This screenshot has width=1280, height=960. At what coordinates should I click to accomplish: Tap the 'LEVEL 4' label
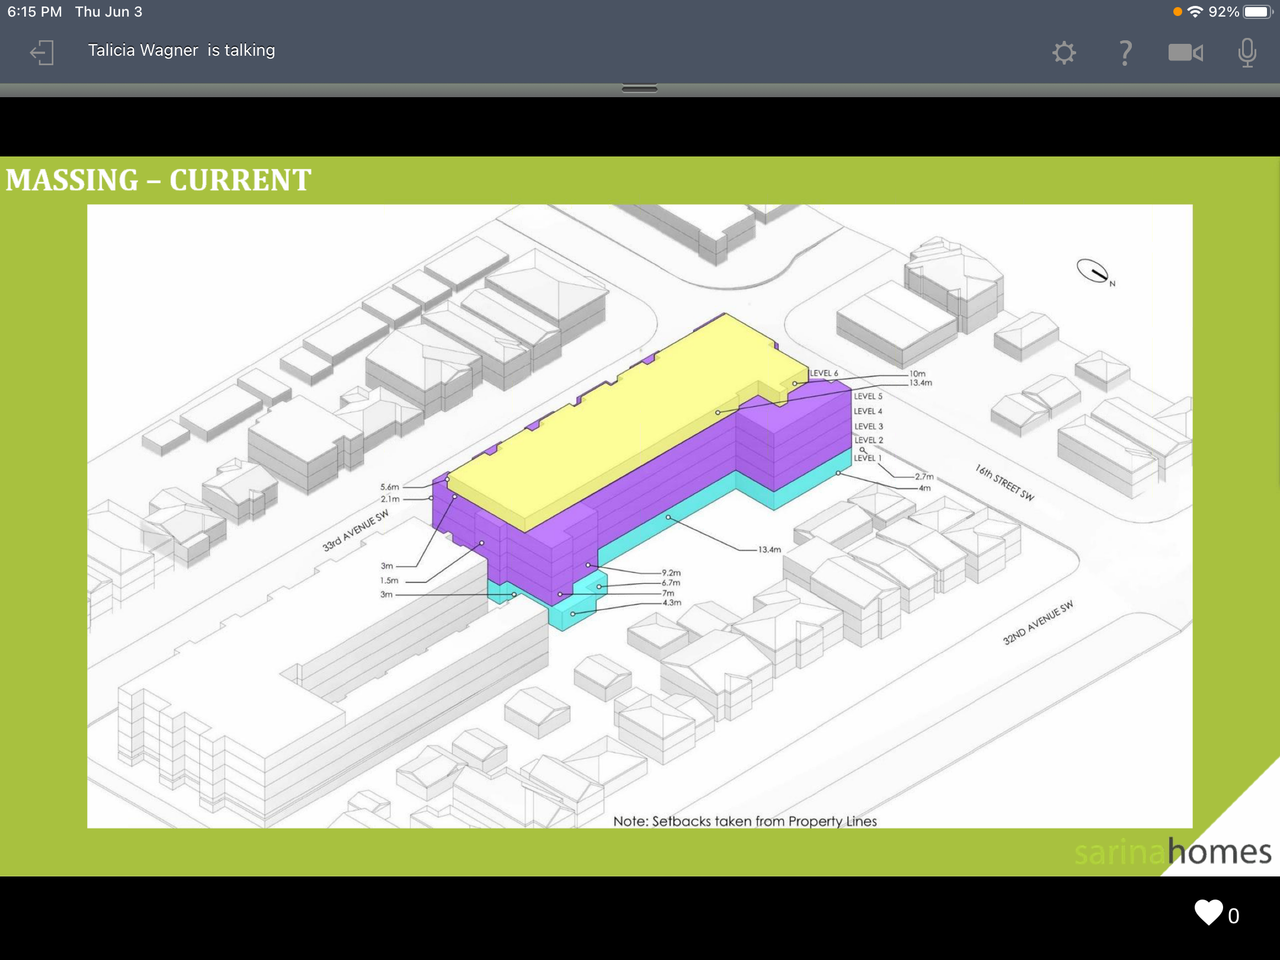coord(868,411)
